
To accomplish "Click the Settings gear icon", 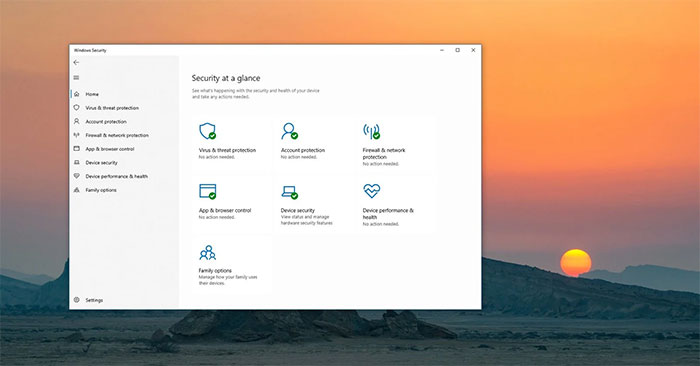I will point(76,300).
